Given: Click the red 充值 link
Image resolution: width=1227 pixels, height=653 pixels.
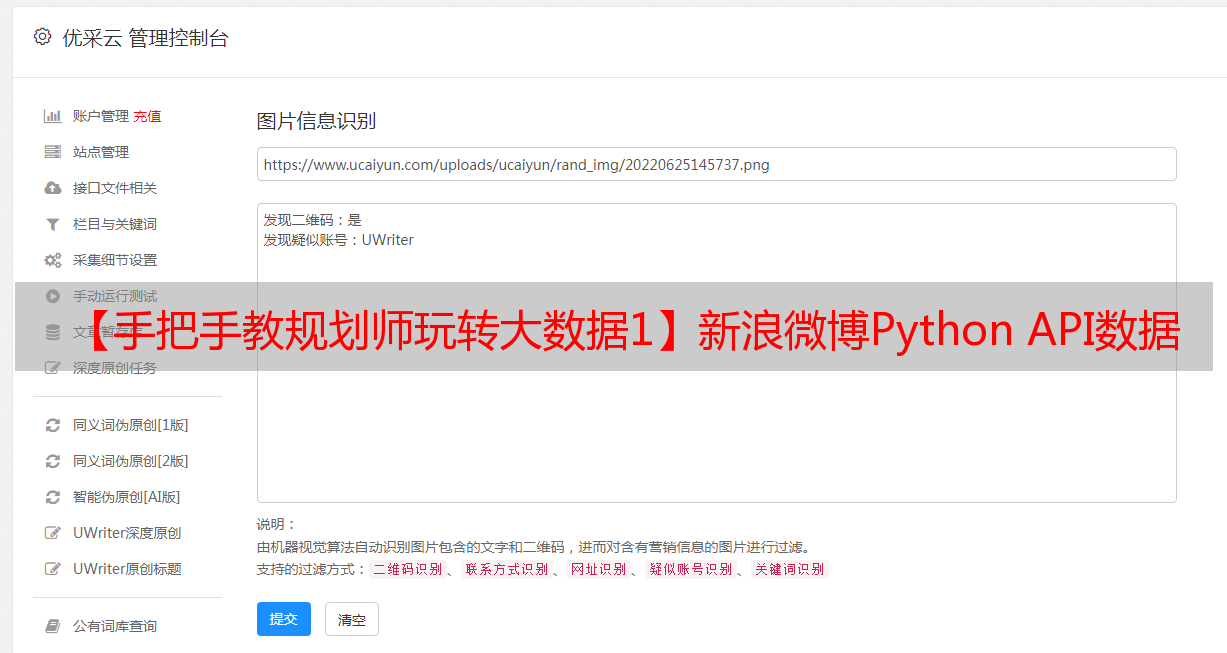Looking at the screenshot, I should 147,116.
